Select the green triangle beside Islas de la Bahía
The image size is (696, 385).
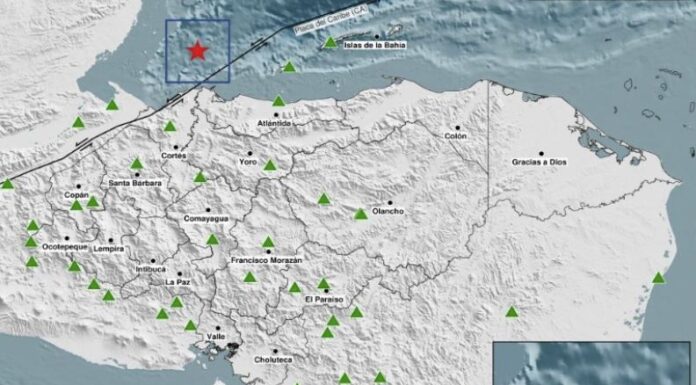tap(330, 43)
